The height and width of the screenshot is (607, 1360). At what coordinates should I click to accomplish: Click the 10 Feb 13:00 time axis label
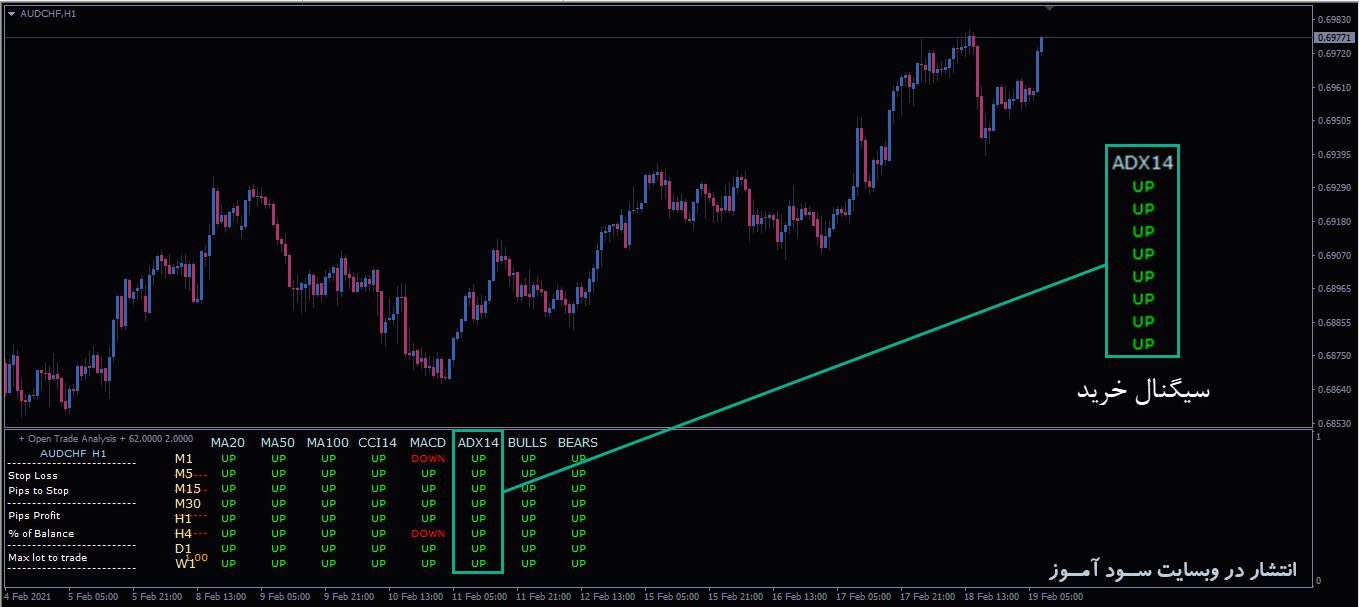[415, 597]
